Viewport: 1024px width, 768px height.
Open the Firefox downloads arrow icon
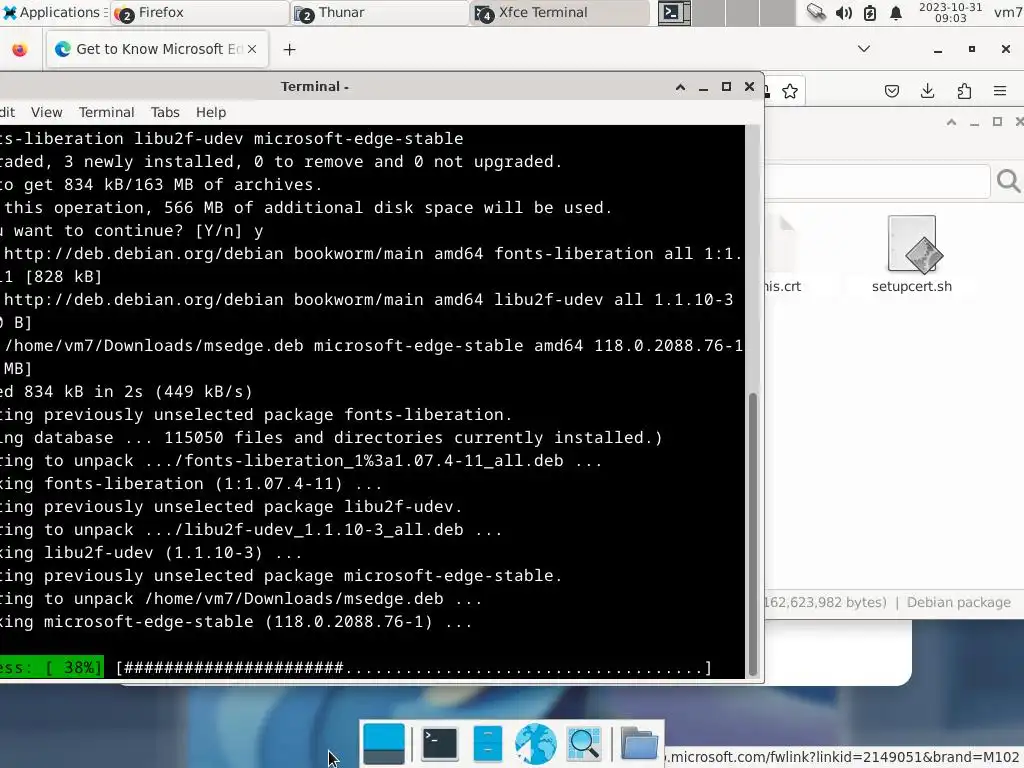927,91
